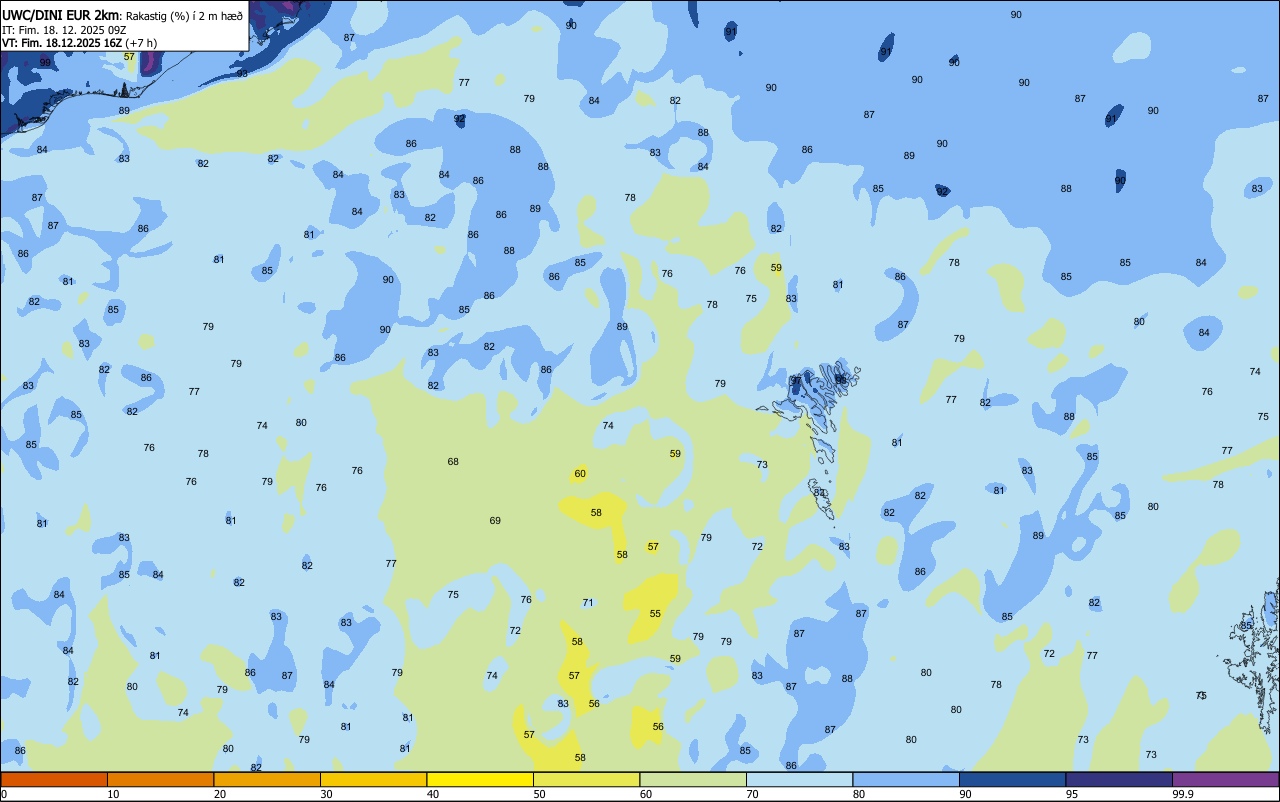Pick the pale yellow 50–60 legend segment
The width and height of the screenshot is (1280, 802).
(x=586, y=779)
